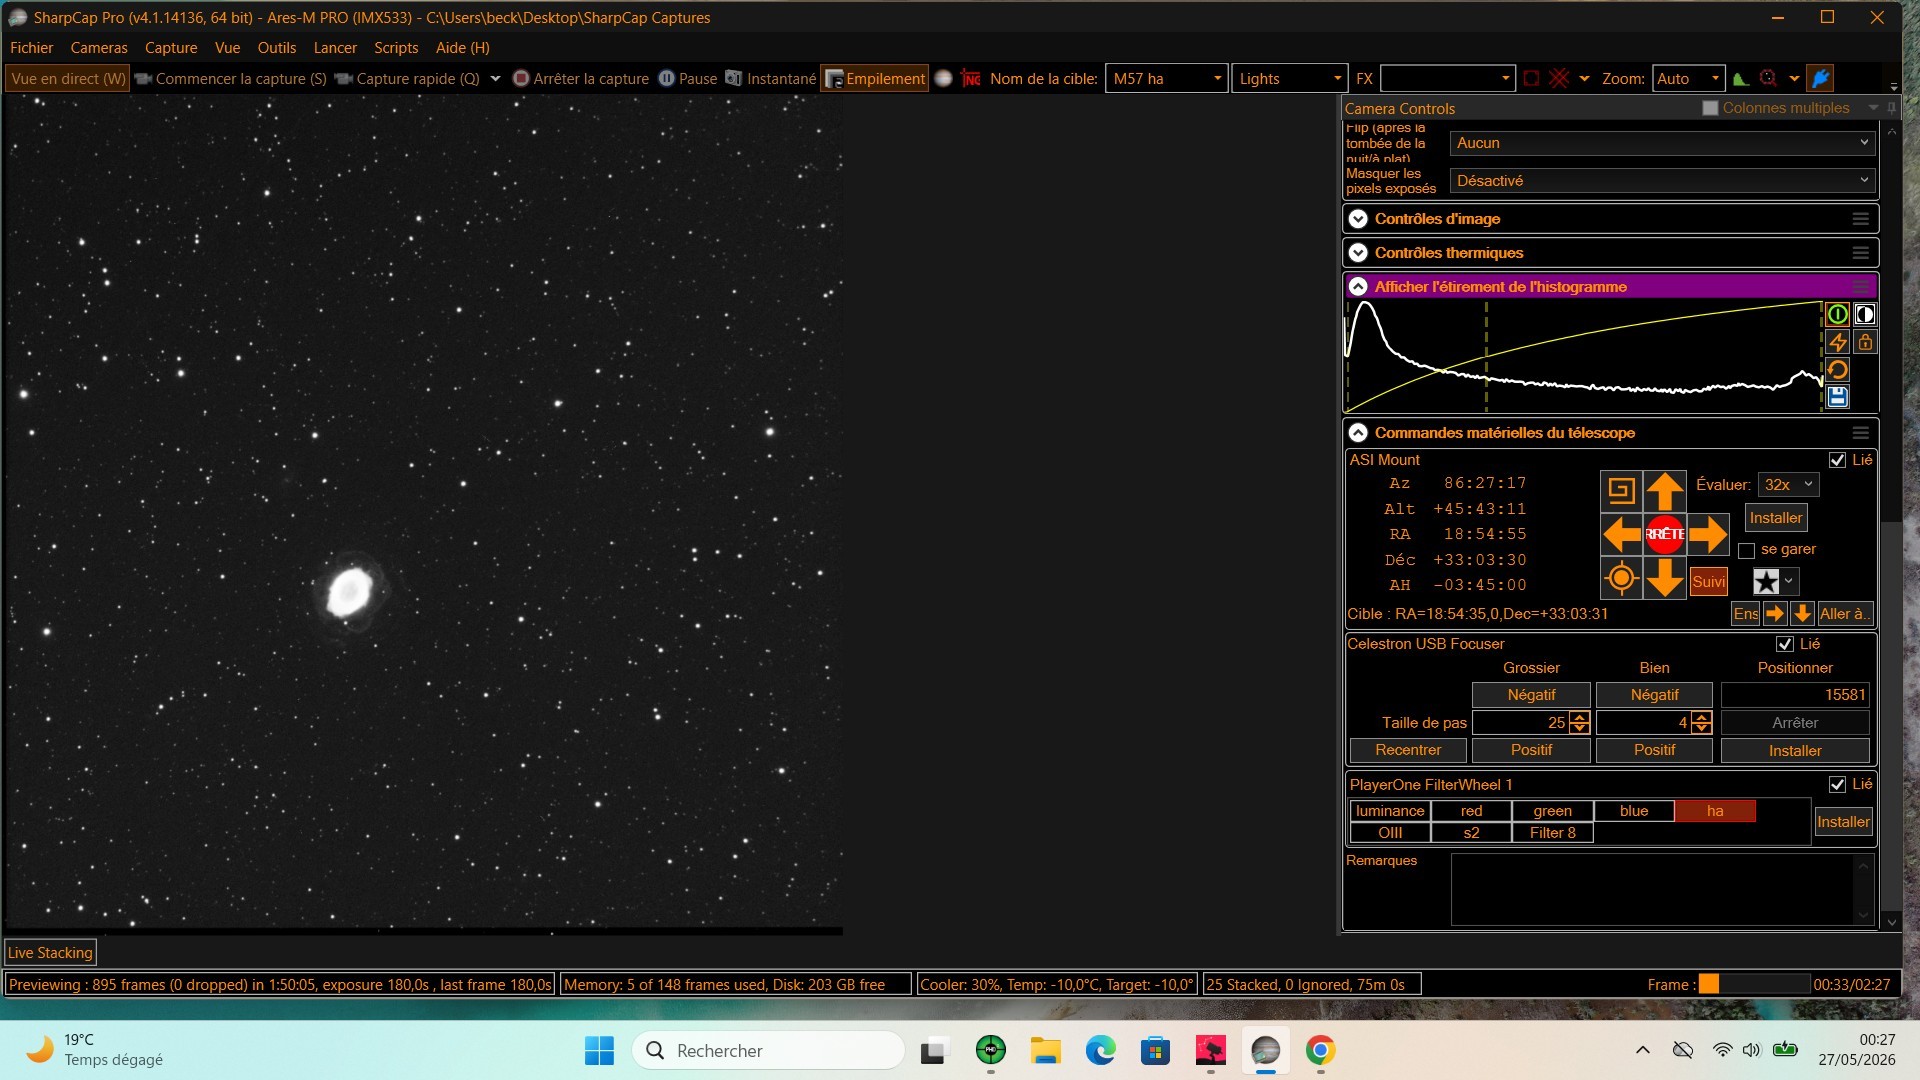The height and width of the screenshot is (1080, 1920).
Task: Click the red stop mount movement button
Action: pyautogui.click(x=1665, y=534)
